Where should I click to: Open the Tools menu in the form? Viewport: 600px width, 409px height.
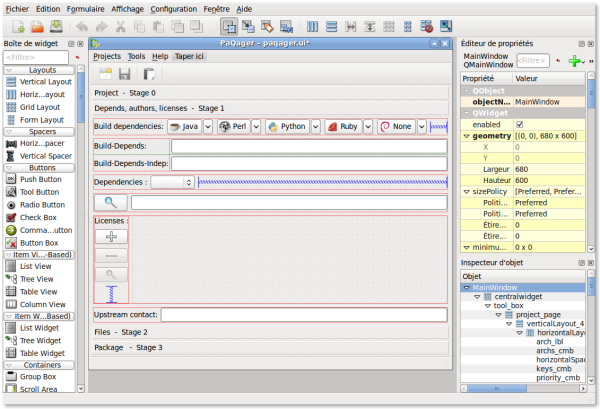point(136,57)
